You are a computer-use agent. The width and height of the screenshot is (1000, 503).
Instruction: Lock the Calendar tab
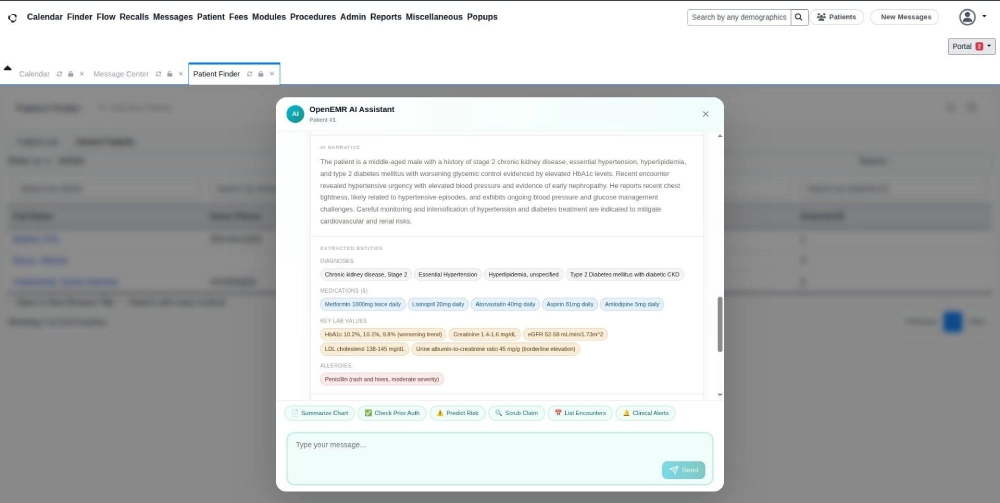tap(71, 74)
